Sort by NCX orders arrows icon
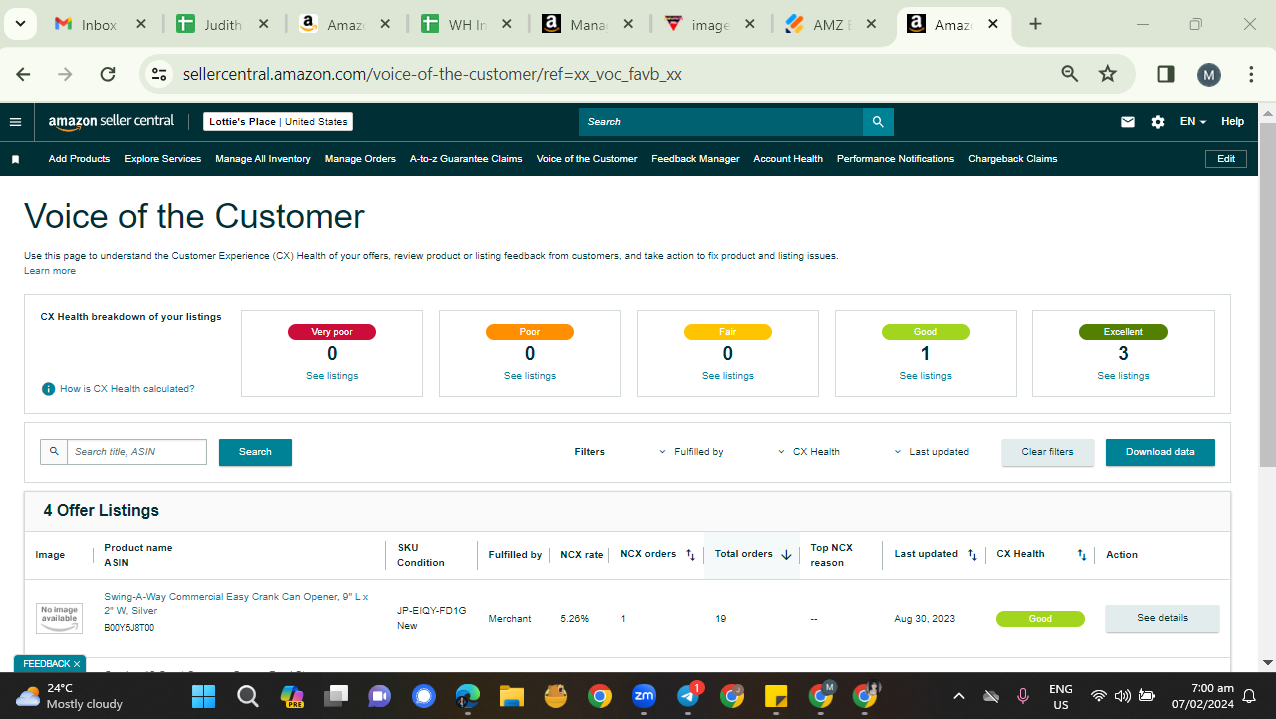The height and width of the screenshot is (719, 1276). click(690, 555)
